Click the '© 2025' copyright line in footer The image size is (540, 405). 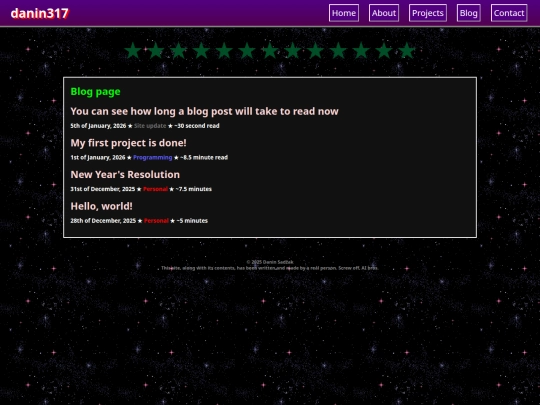(x=270, y=262)
